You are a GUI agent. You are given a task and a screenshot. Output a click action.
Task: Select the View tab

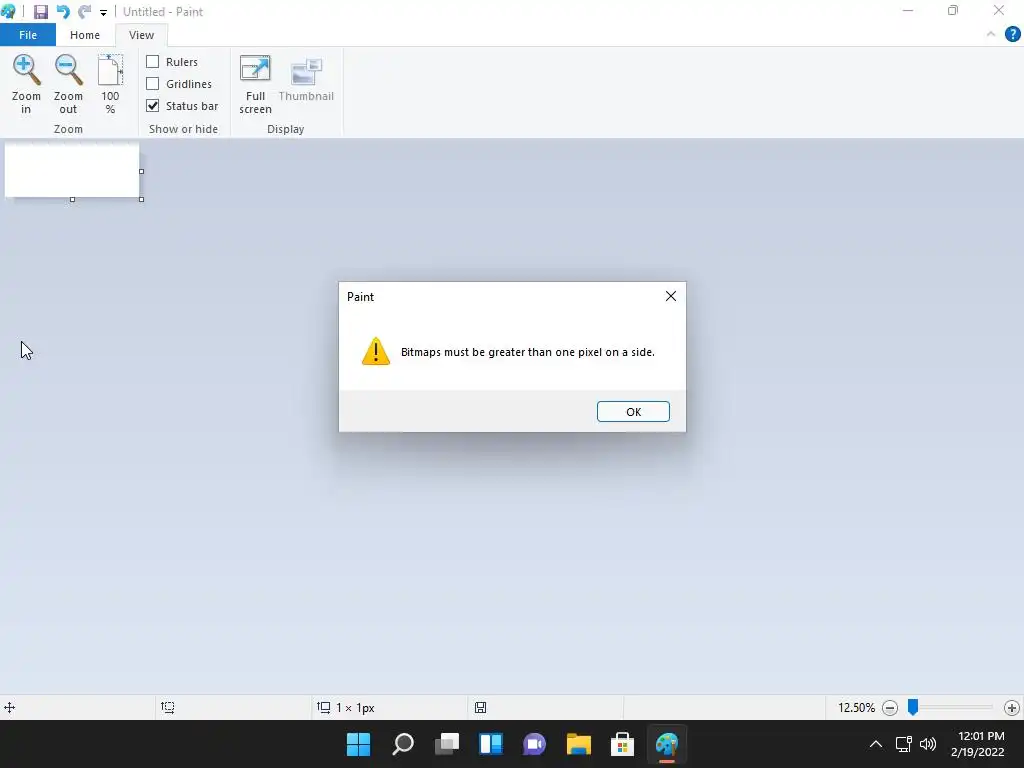(141, 35)
